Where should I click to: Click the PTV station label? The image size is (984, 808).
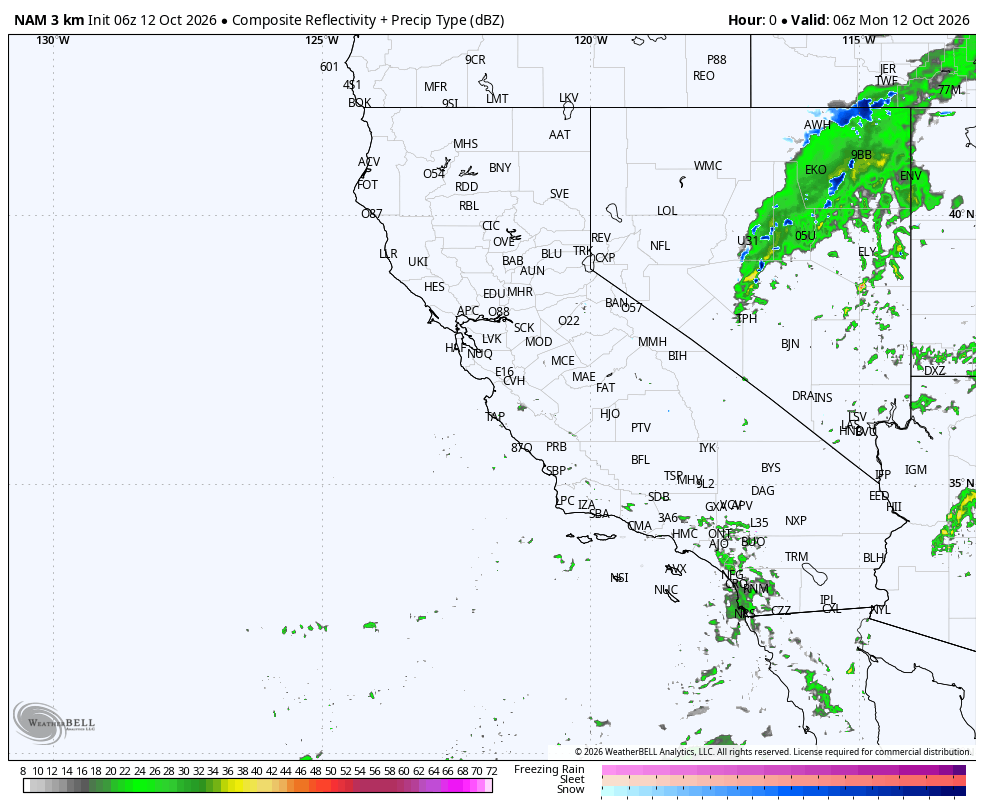(x=641, y=428)
